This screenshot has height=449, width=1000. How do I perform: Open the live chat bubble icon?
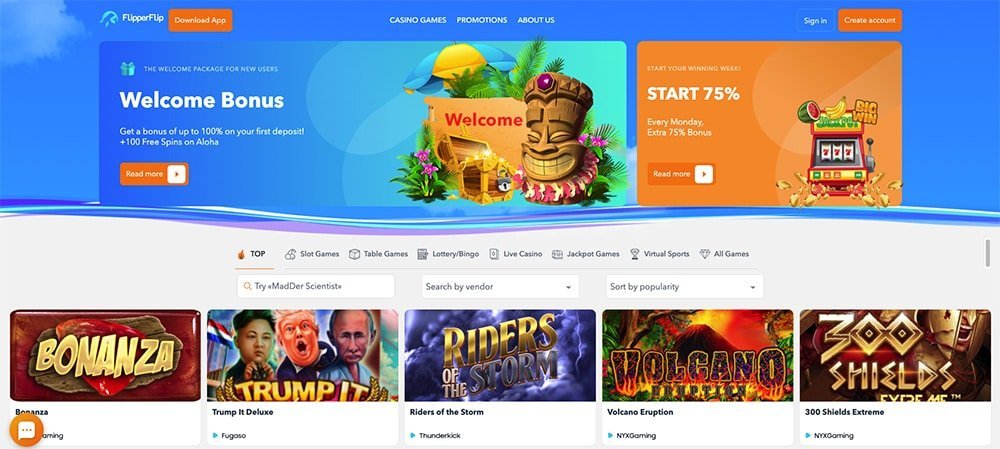(x=26, y=431)
